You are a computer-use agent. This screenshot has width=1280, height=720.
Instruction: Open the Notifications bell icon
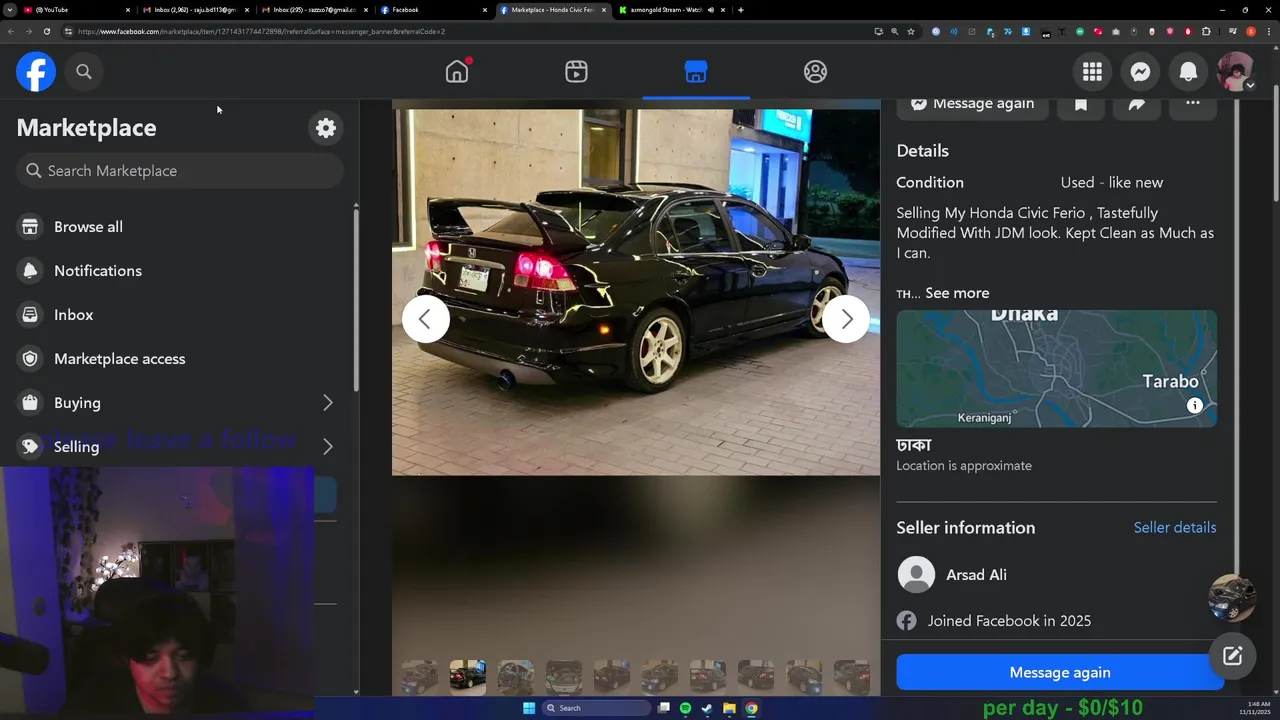(1188, 72)
